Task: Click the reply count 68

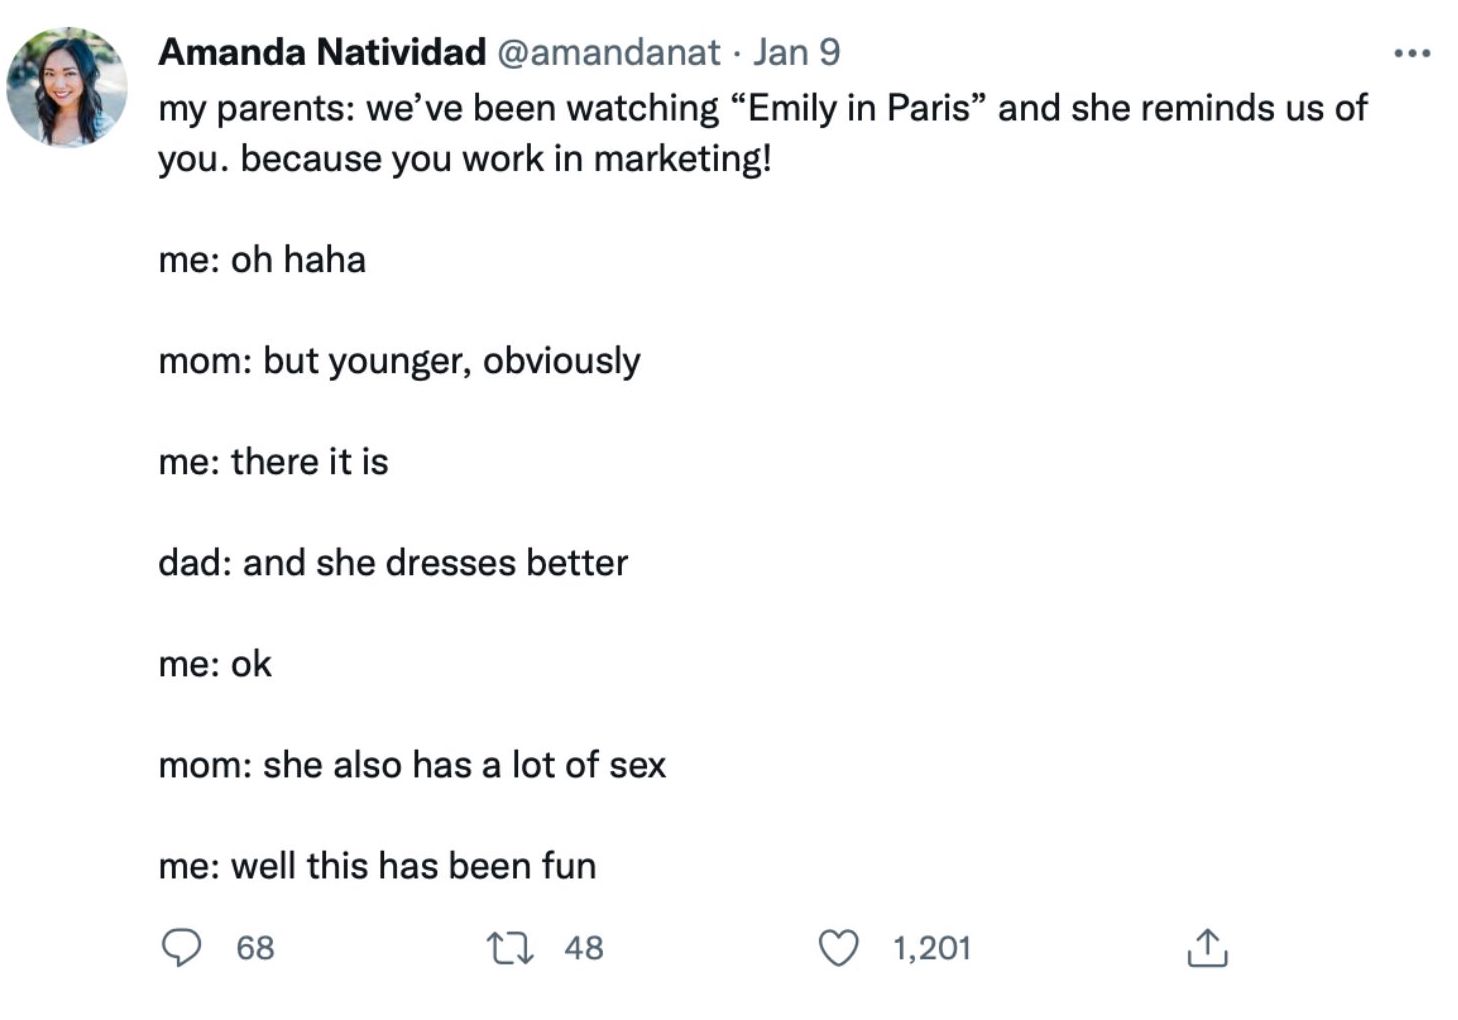Action: (x=255, y=948)
